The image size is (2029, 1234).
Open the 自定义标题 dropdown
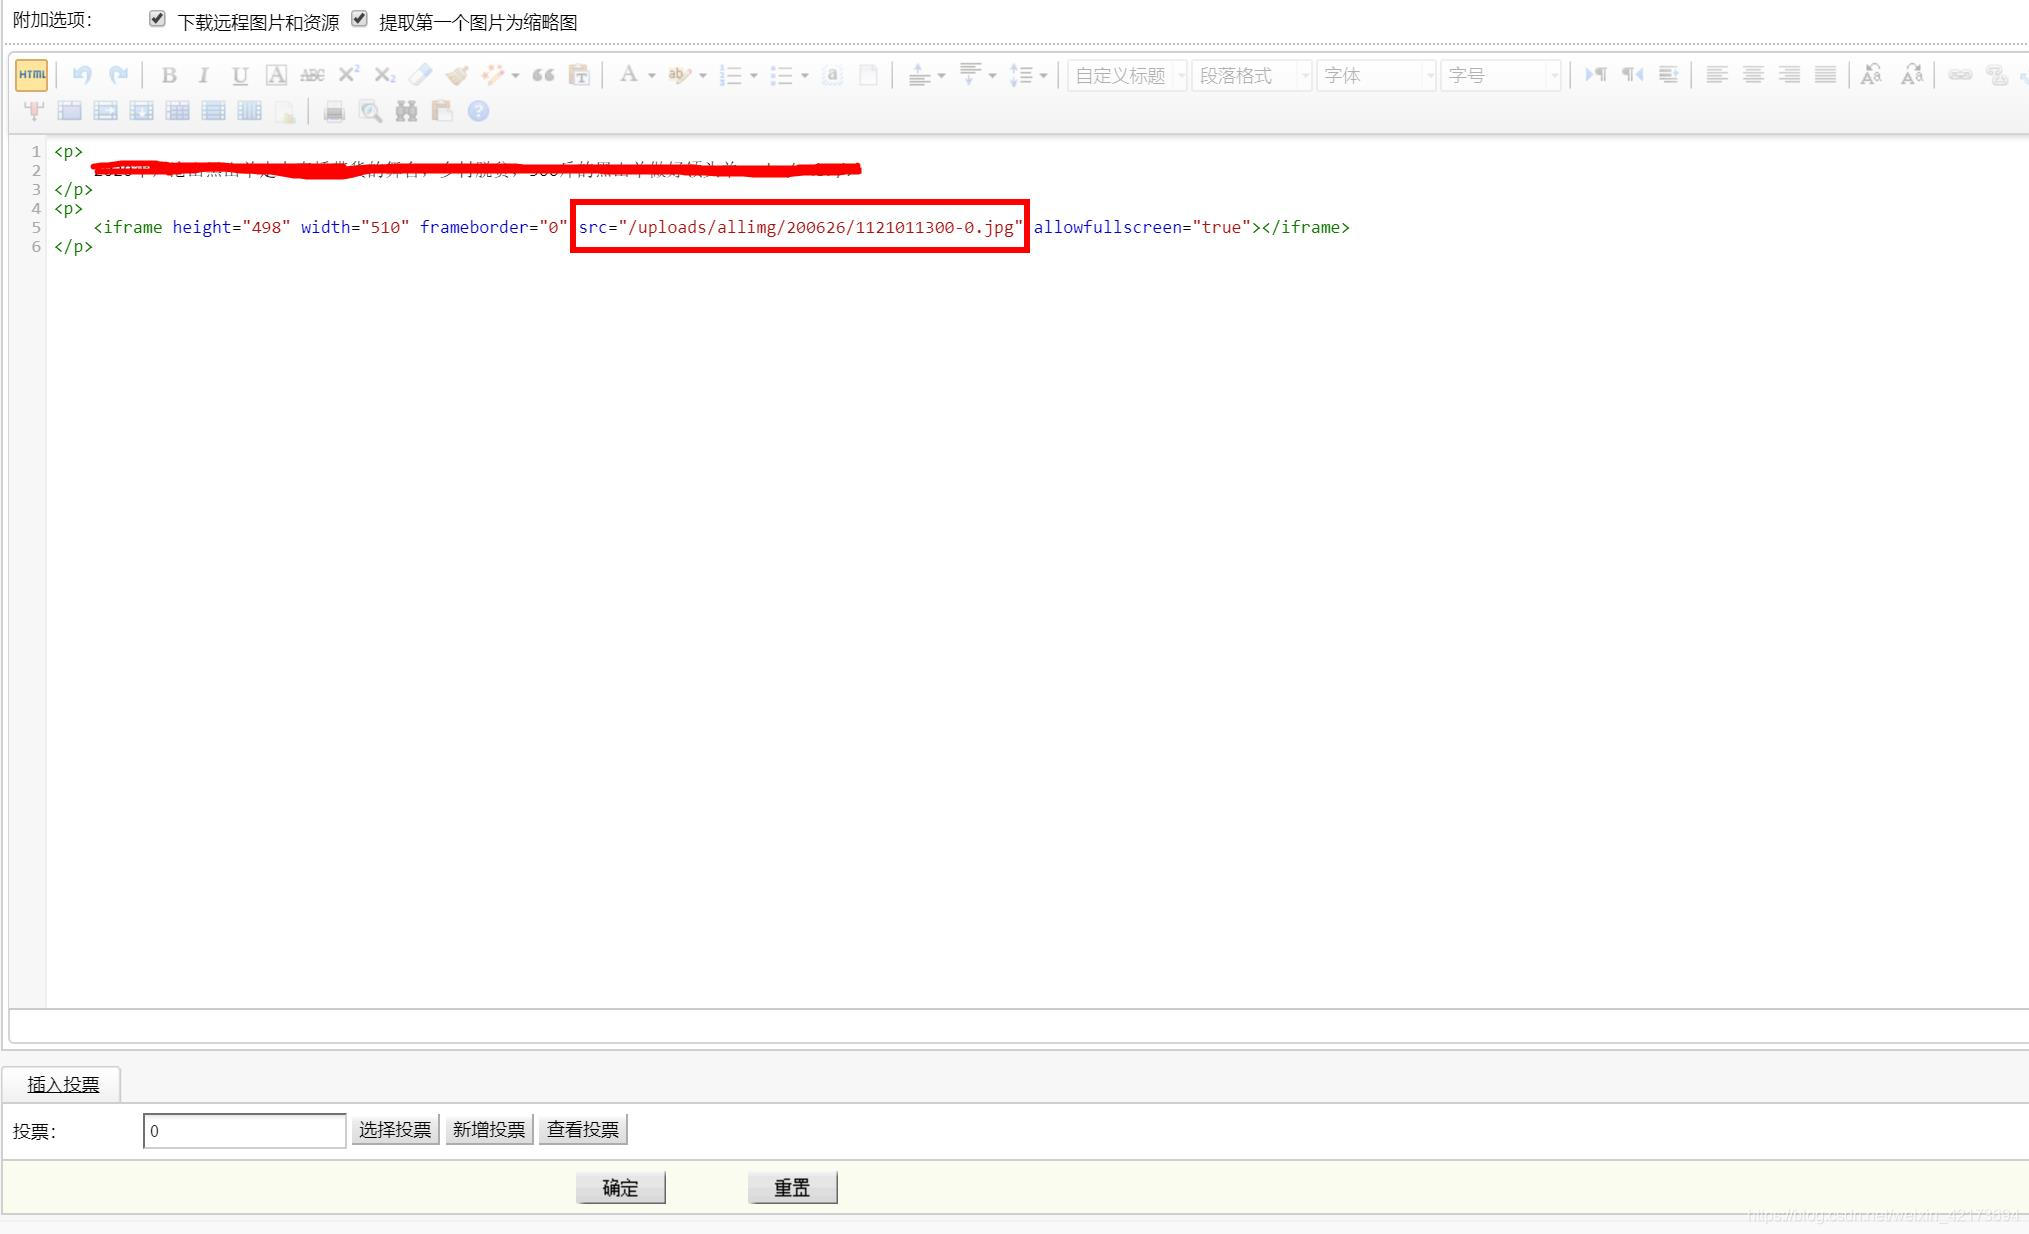point(1127,75)
